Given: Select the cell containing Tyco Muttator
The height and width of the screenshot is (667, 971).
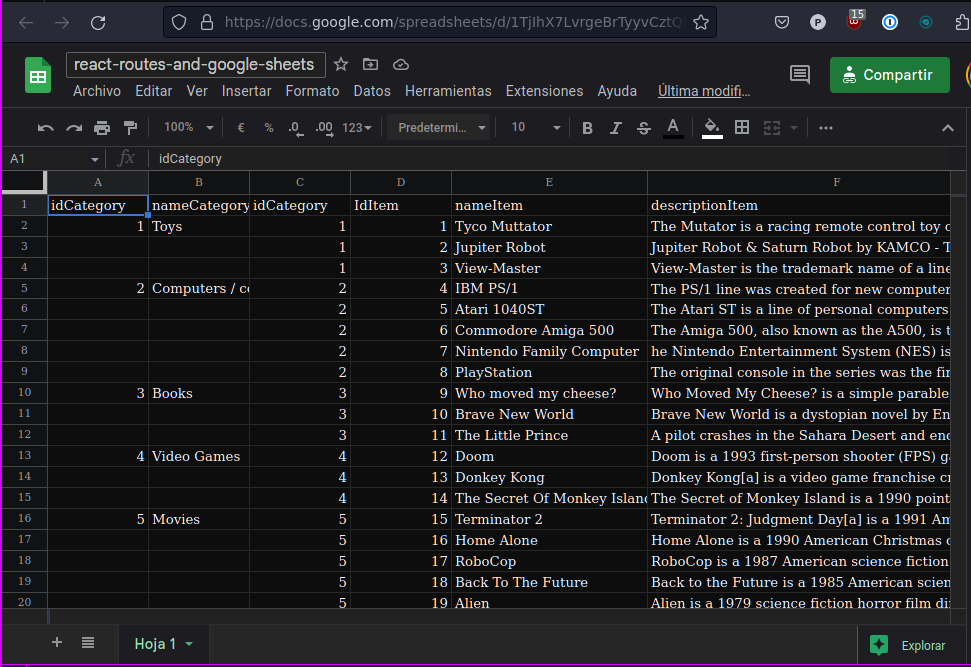Looking at the screenshot, I should 549,226.
